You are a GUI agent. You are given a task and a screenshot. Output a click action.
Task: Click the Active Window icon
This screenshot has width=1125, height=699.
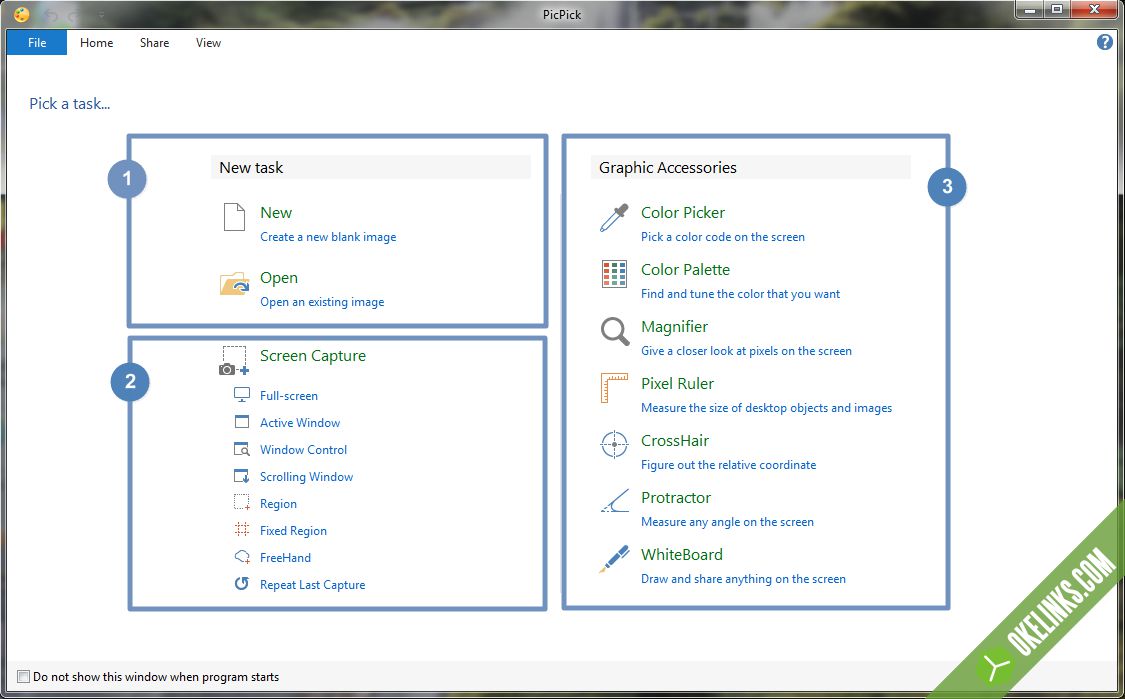coord(242,422)
